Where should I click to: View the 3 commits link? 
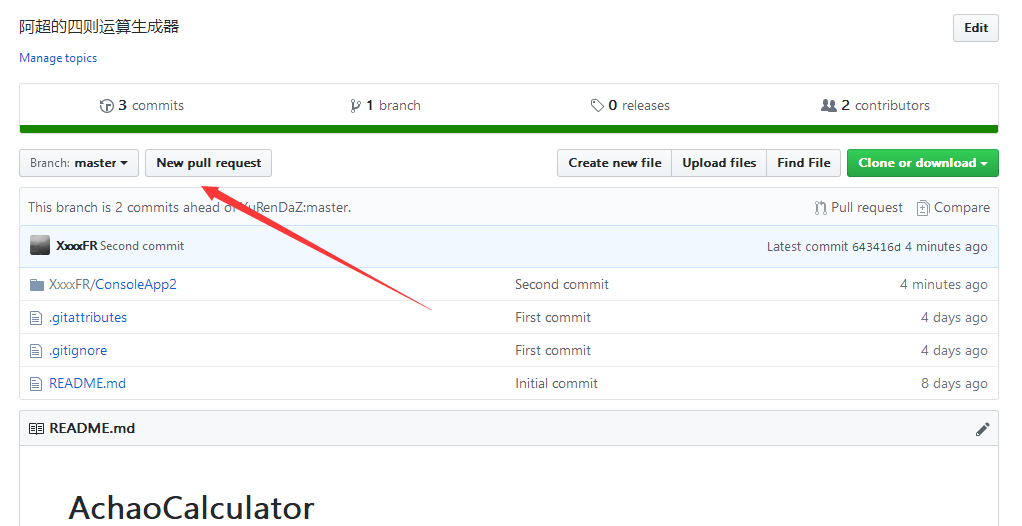(x=141, y=106)
